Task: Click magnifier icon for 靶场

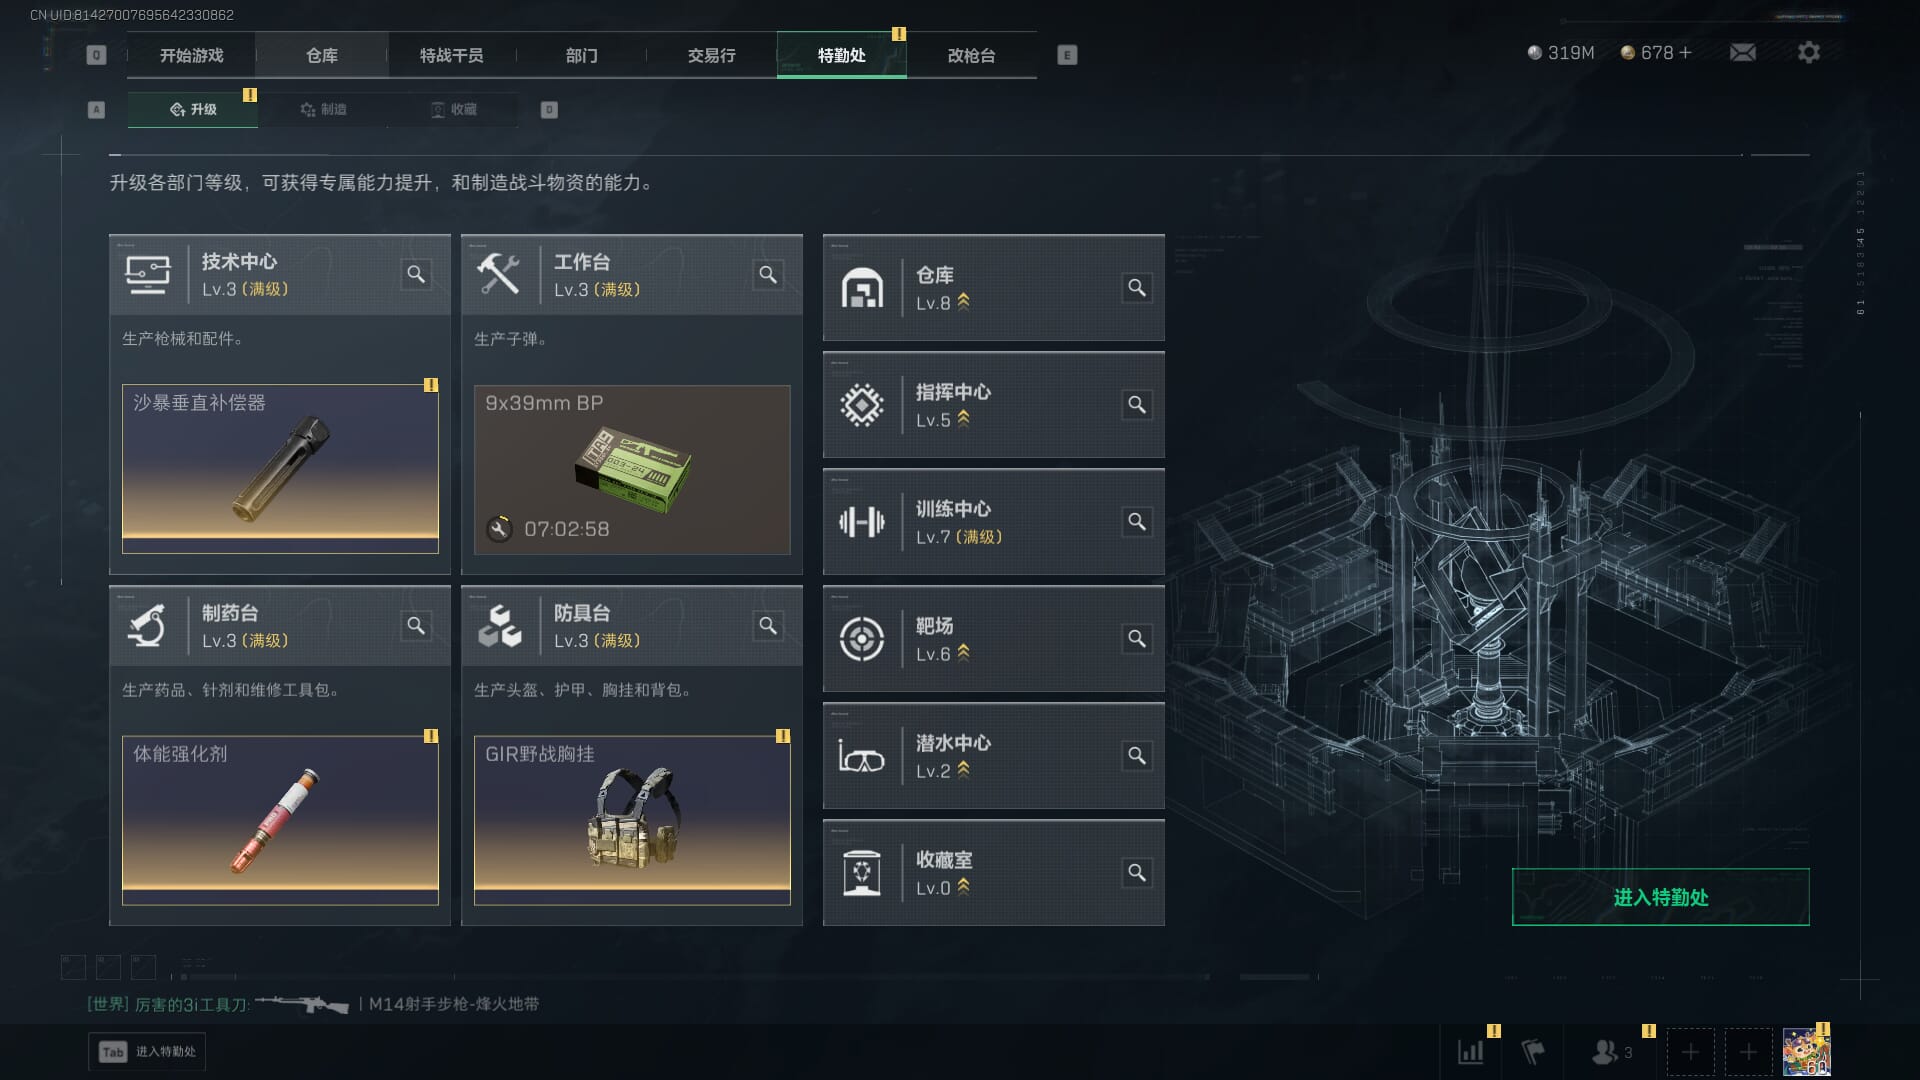Action: (1137, 639)
